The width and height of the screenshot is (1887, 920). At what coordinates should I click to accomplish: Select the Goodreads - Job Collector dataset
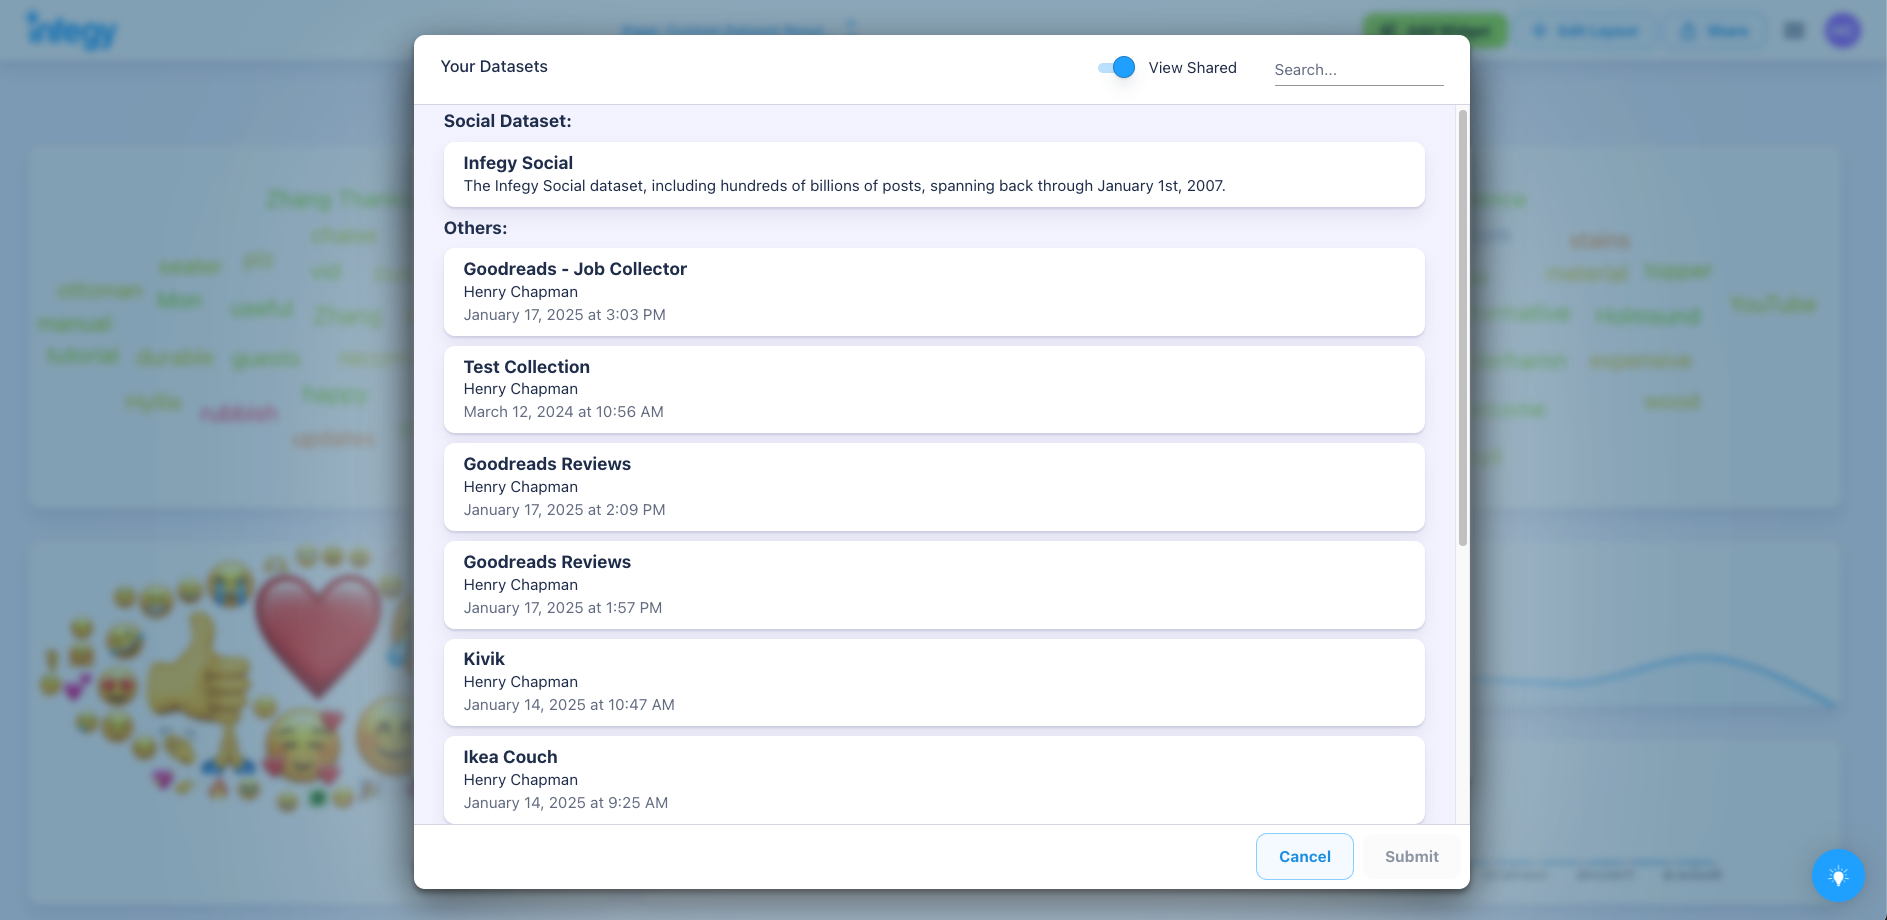click(x=934, y=291)
